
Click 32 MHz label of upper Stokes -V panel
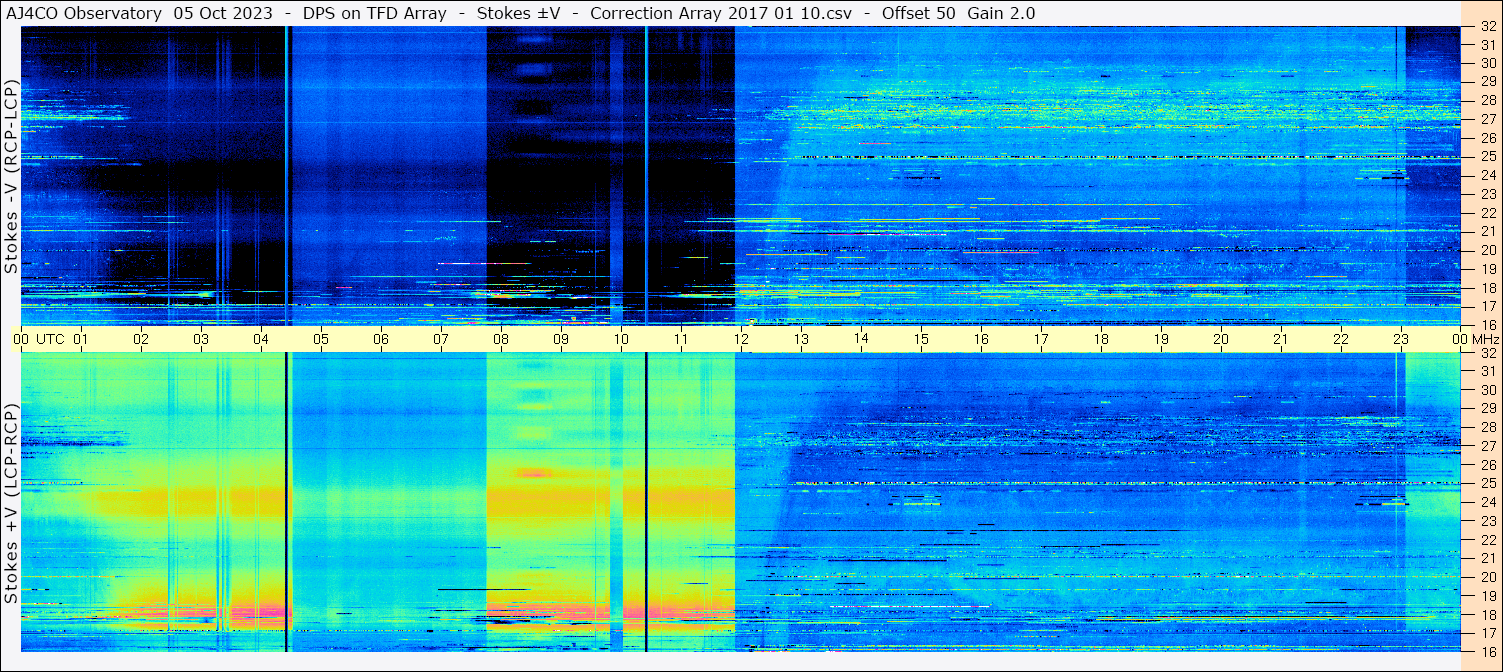tap(1487, 27)
